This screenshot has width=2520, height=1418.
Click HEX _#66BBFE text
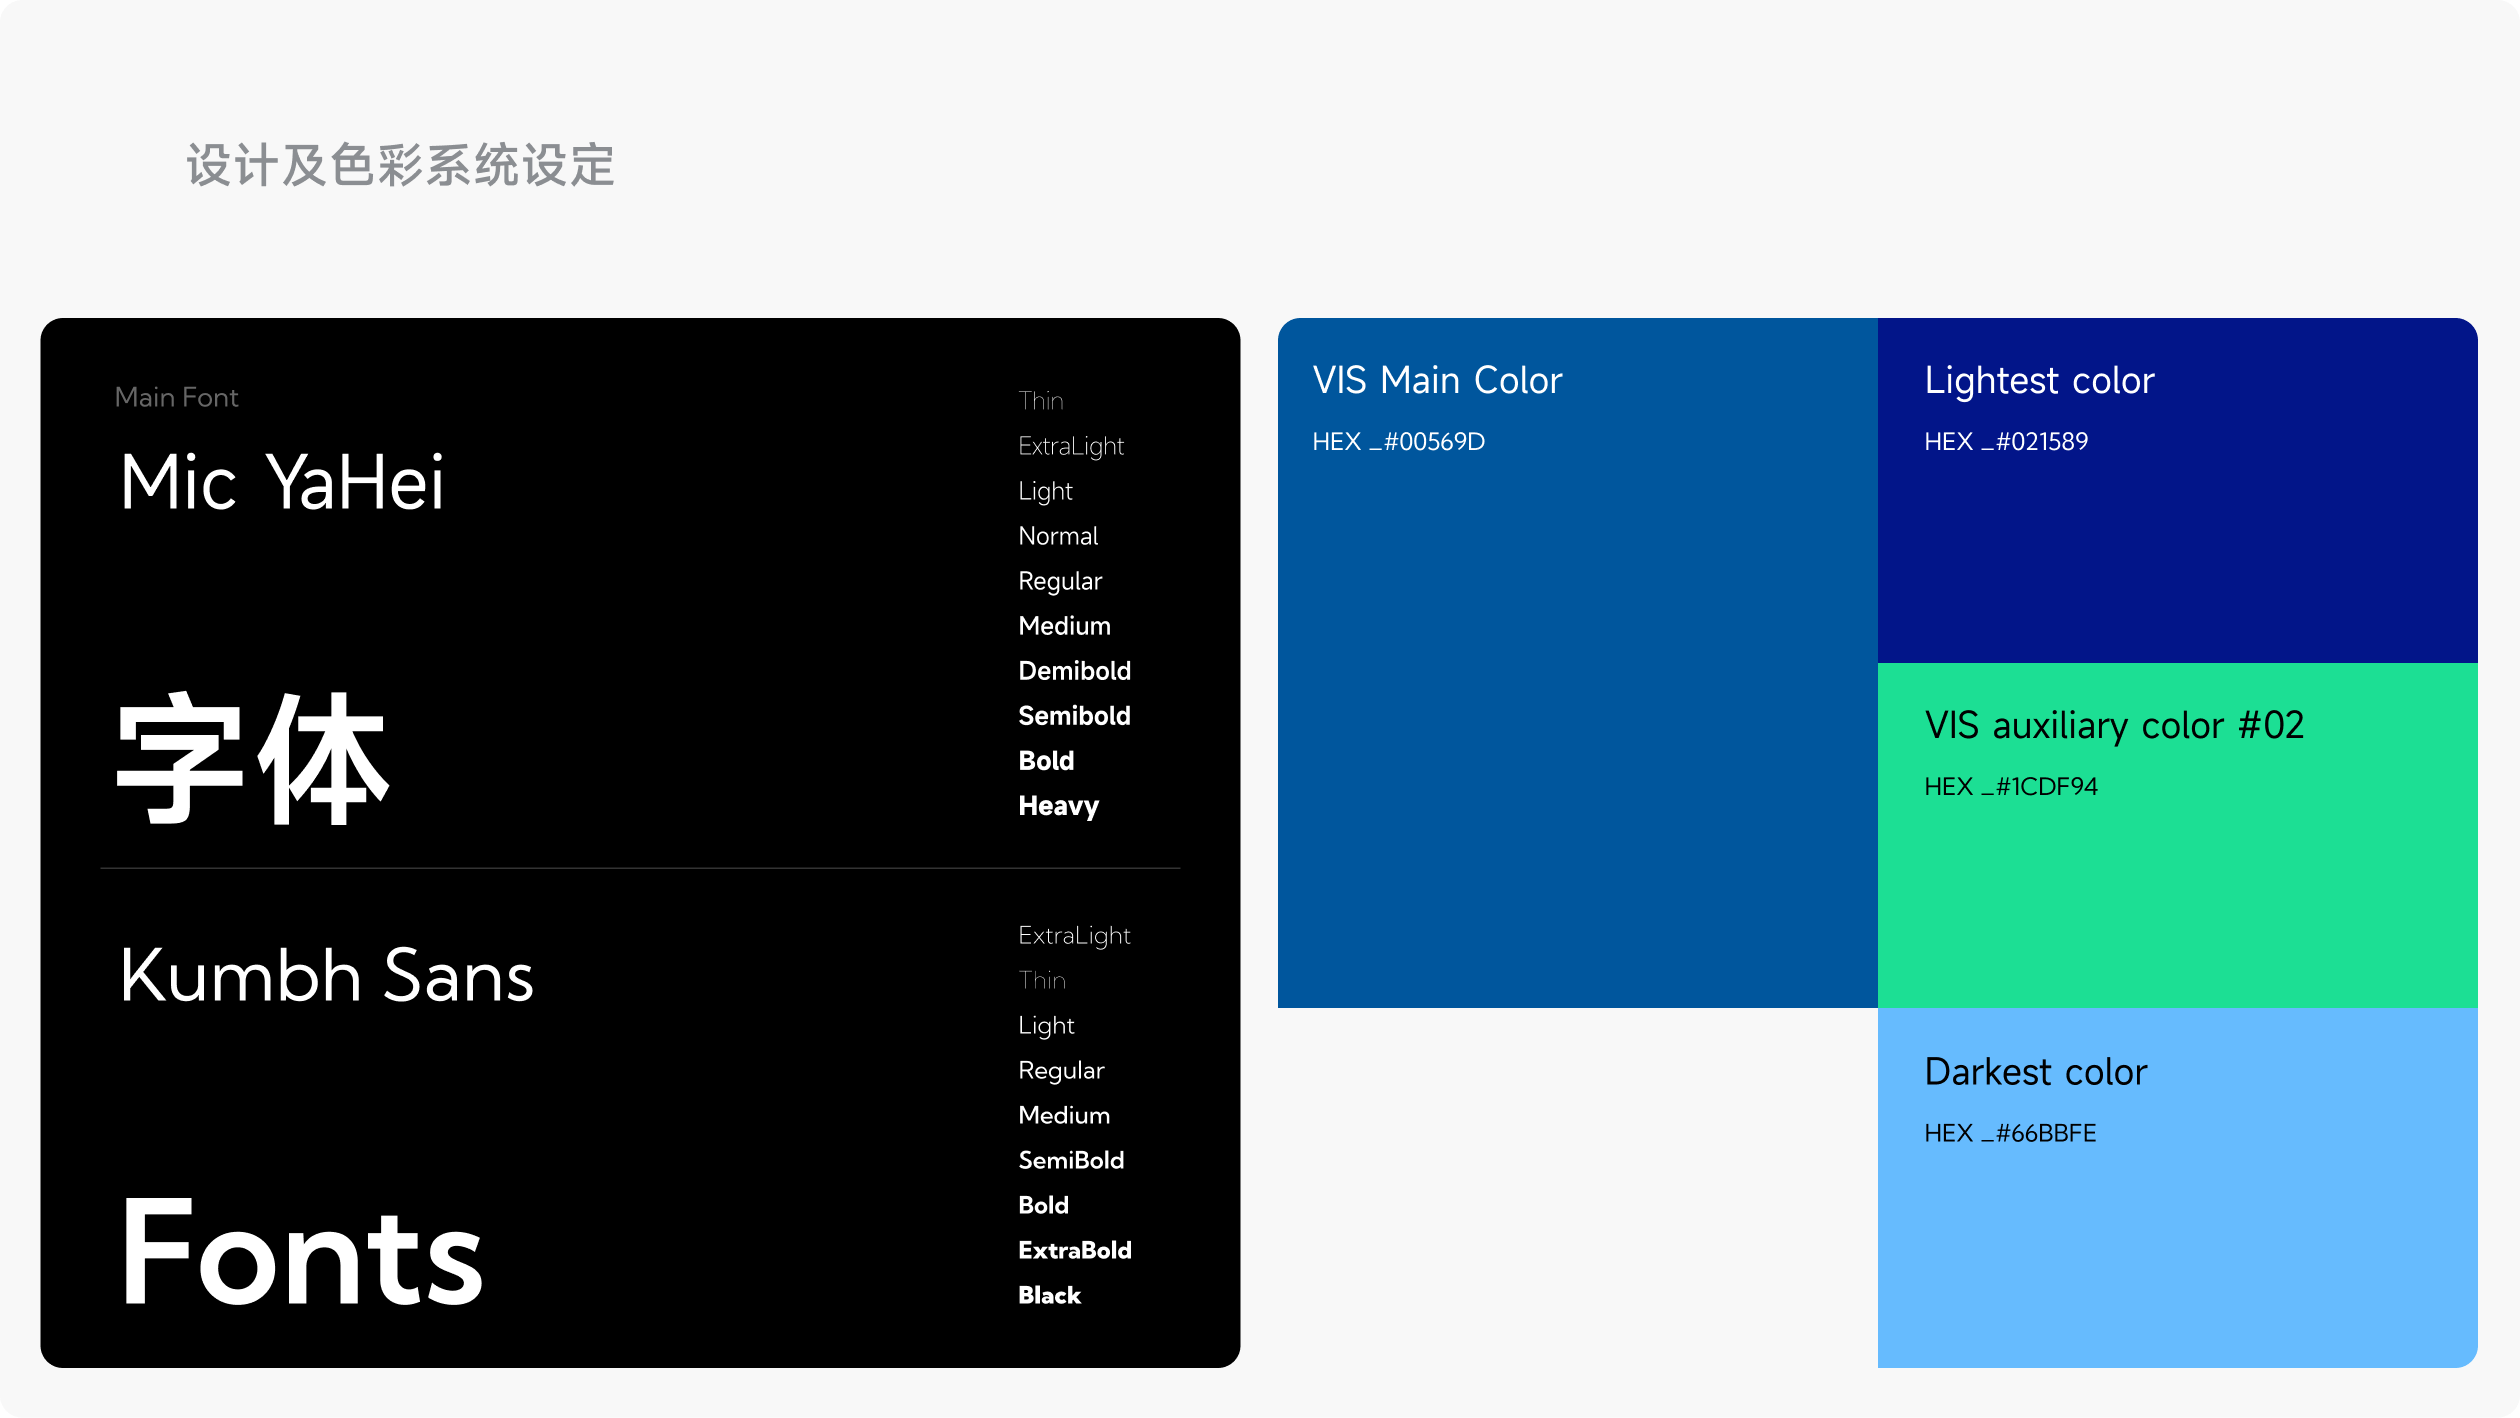click(x=2010, y=1133)
